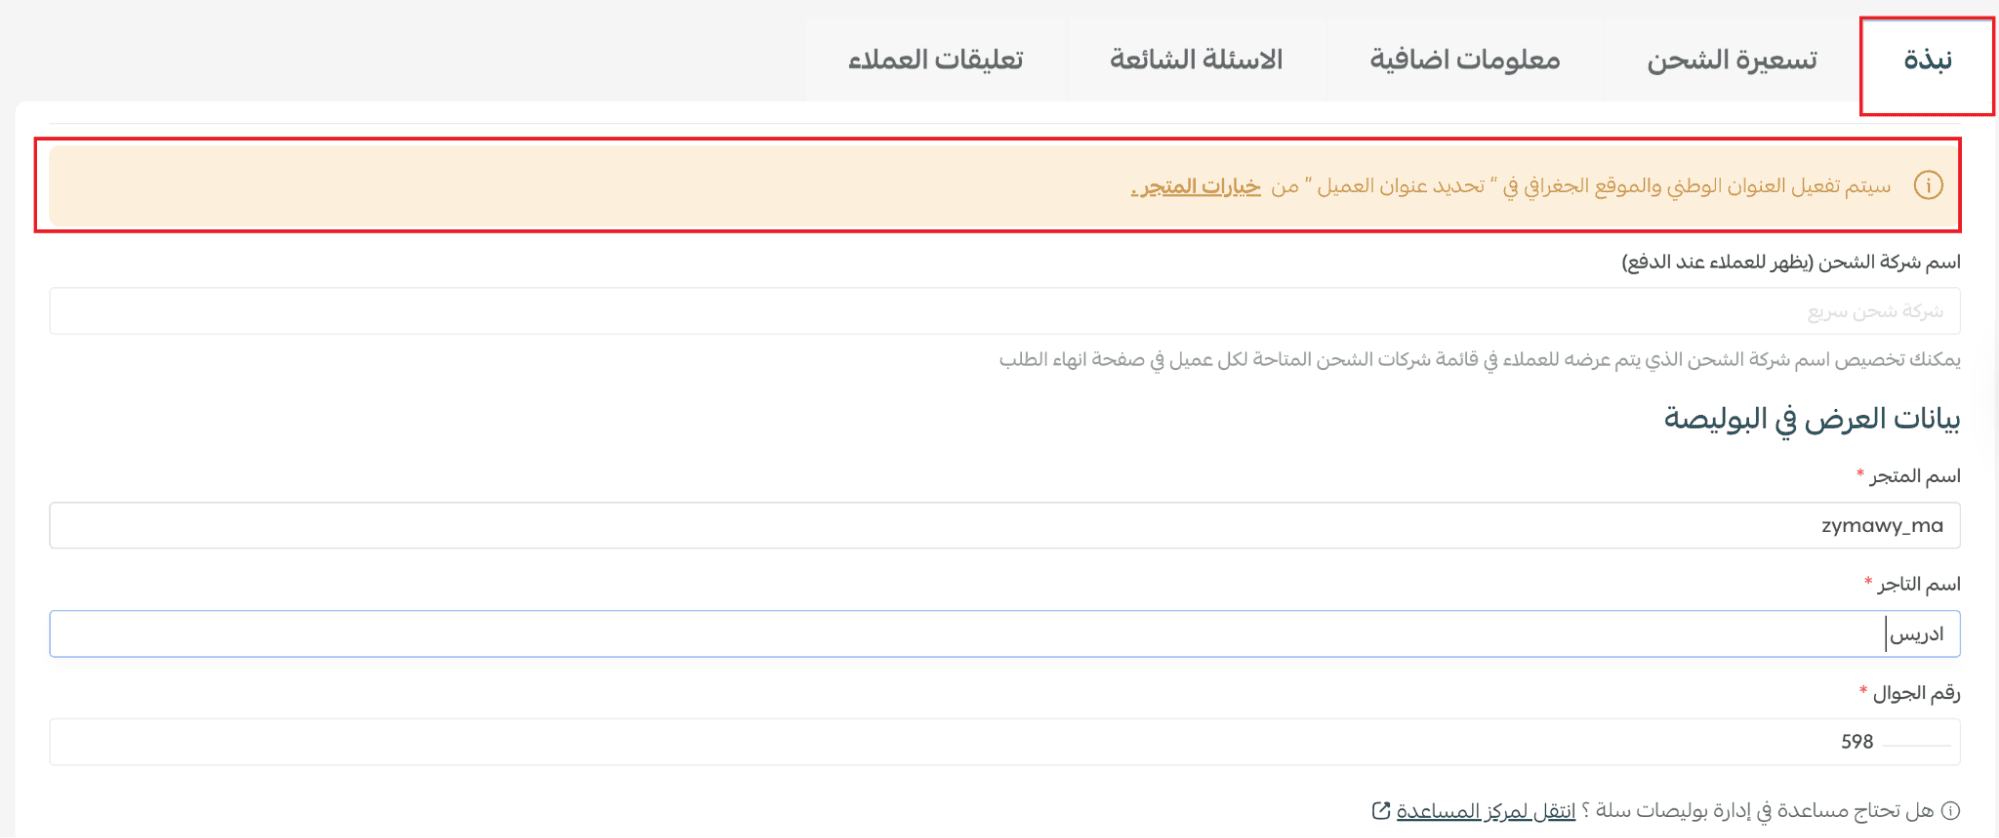The width and height of the screenshot is (1999, 838).
Task: Click the info icon beside the help question
Action: pos(1950,811)
